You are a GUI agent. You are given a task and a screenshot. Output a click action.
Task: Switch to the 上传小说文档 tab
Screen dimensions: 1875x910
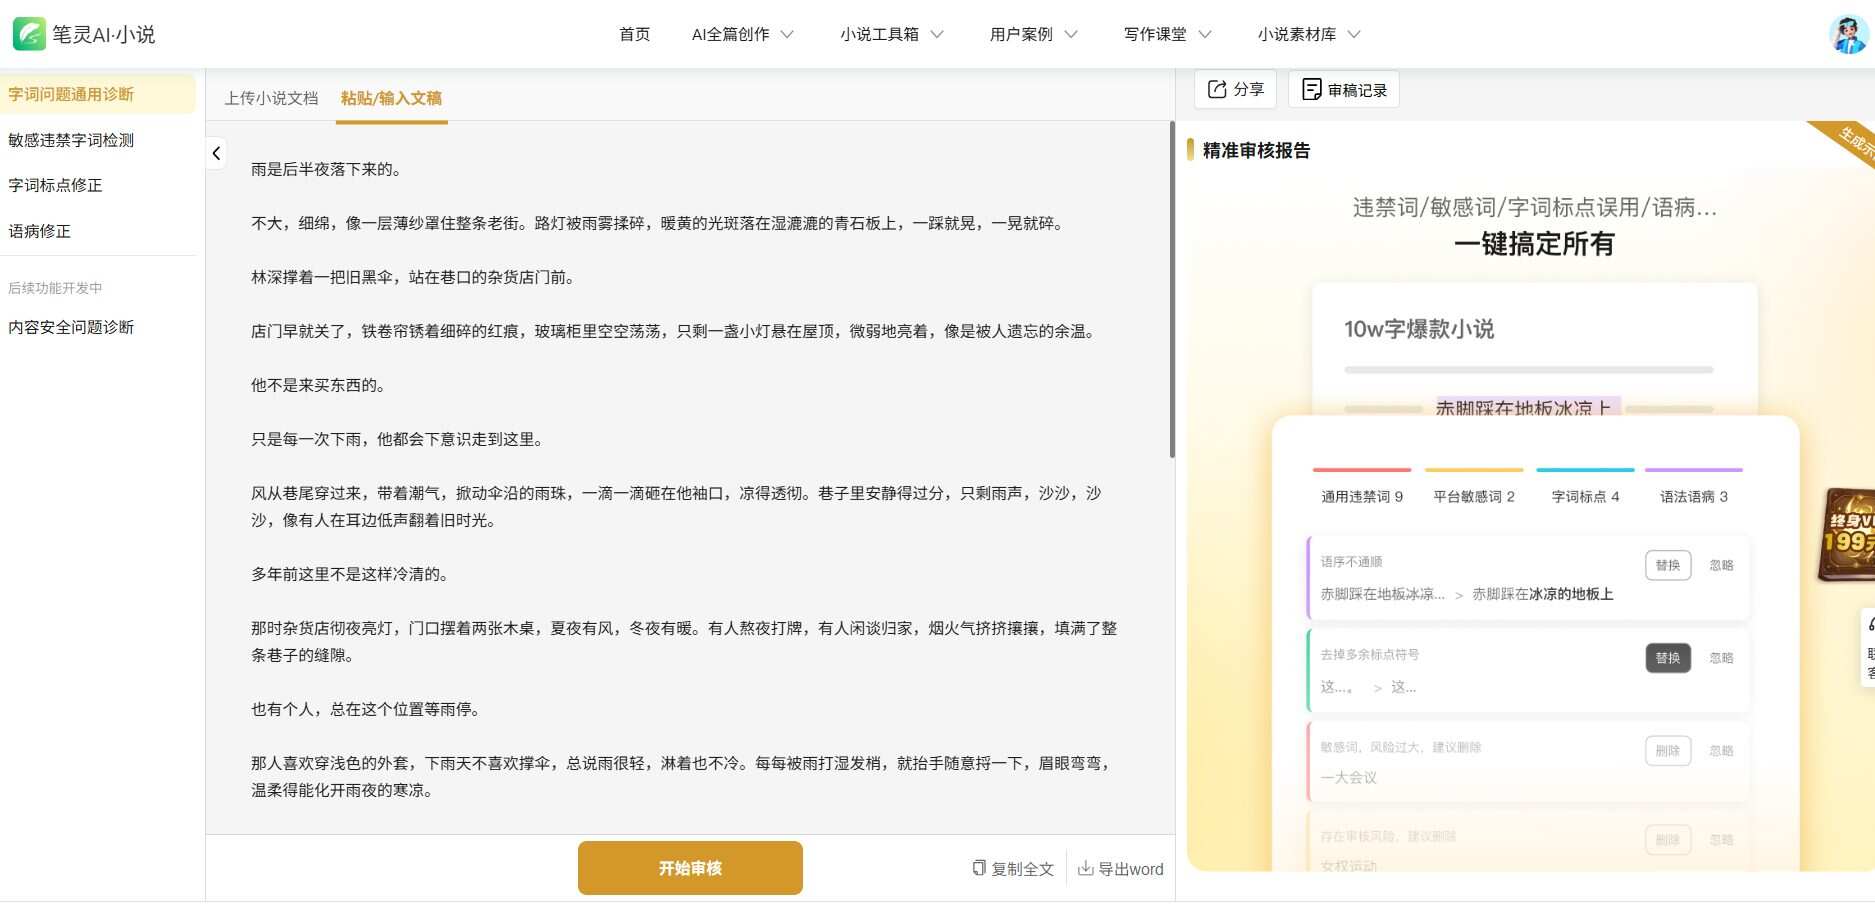271,98
